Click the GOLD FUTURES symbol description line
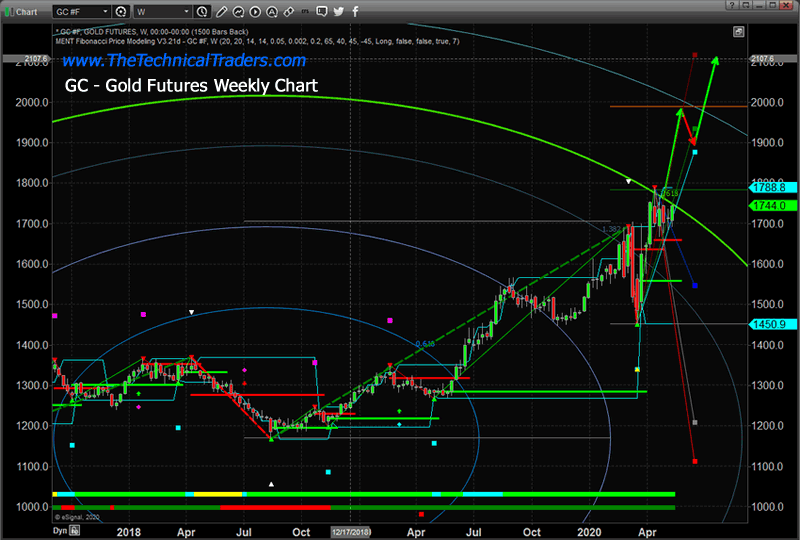This screenshot has width=800, height=540. tap(152, 32)
